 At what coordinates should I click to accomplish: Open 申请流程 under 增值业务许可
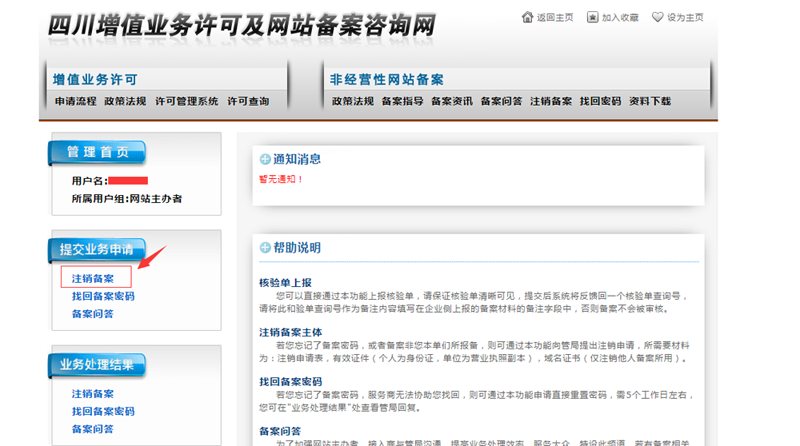click(x=76, y=102)
